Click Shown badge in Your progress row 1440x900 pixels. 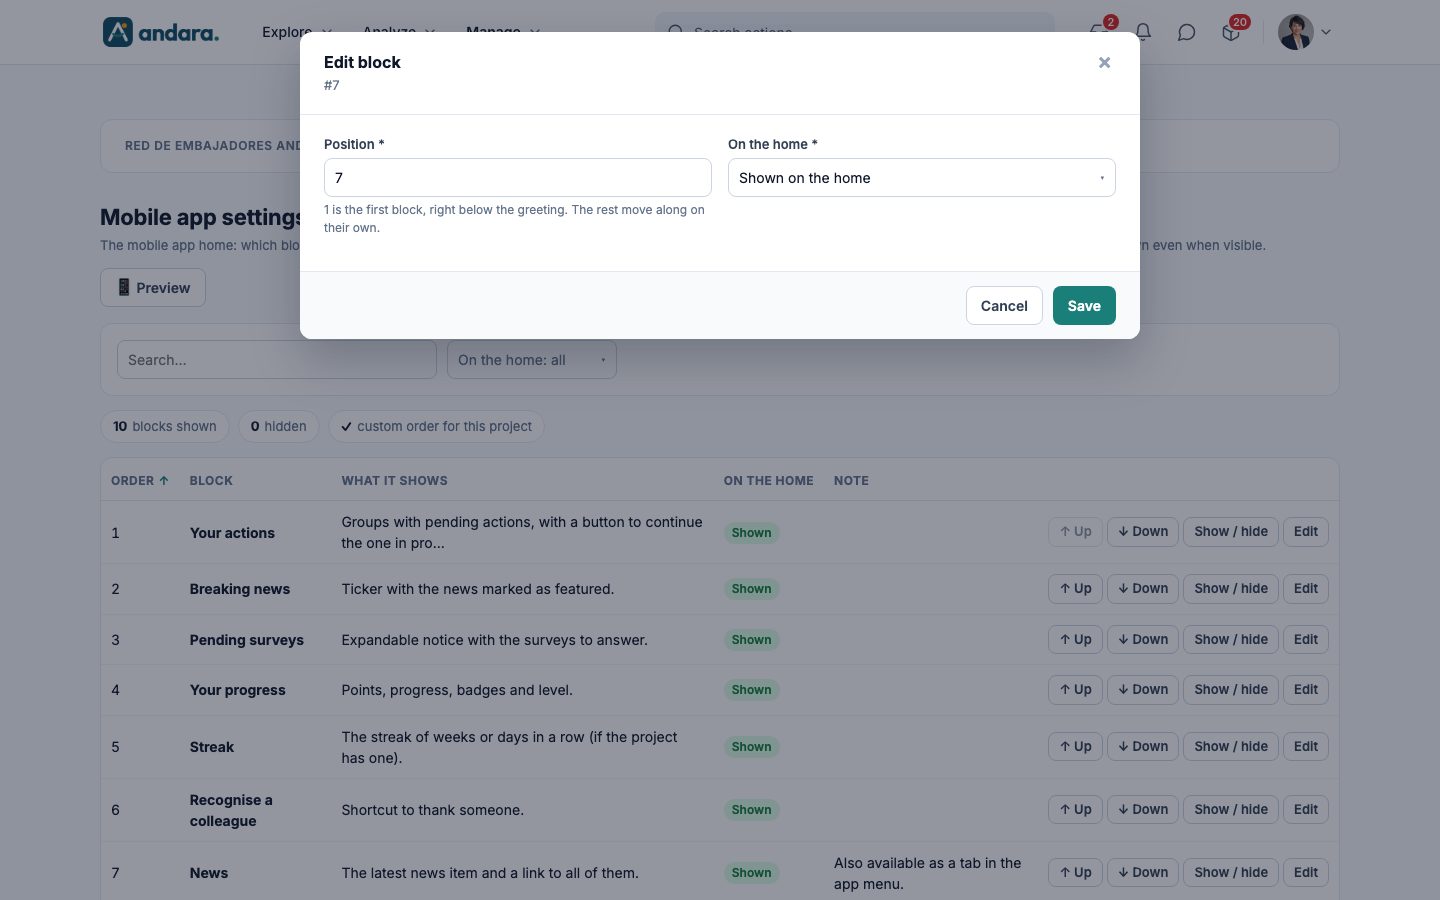coord(751,690)
